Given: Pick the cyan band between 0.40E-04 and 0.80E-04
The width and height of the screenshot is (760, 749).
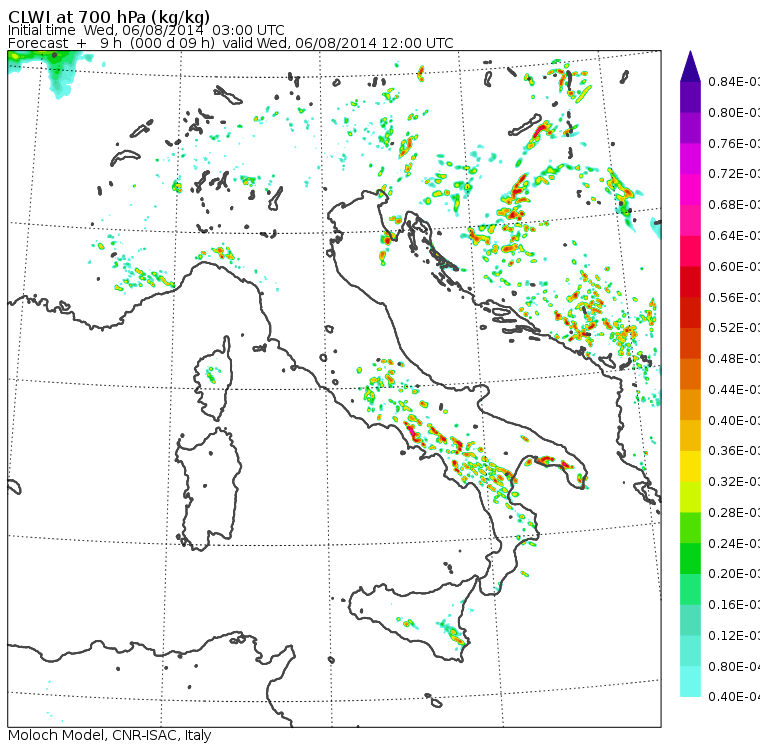Looking at the screenshot, I should click(x=690, y=682).
